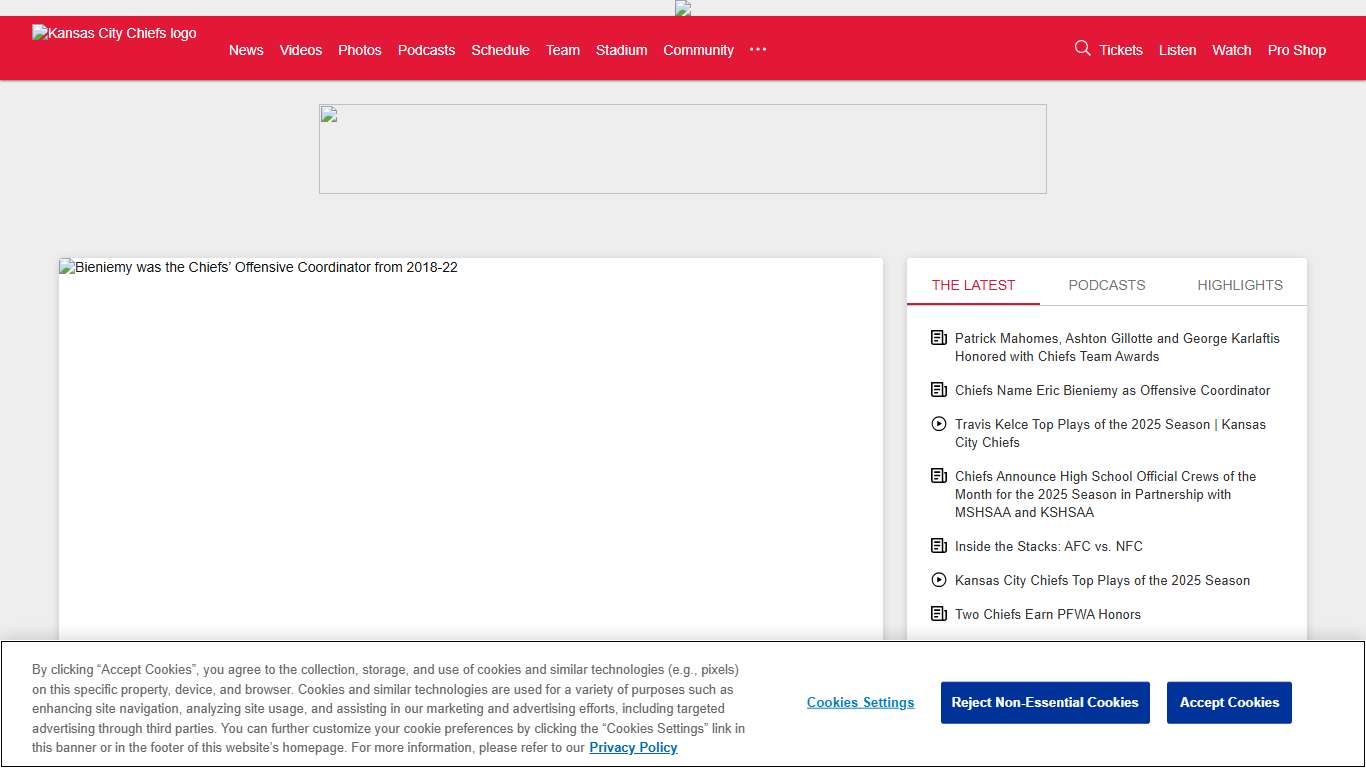
Task: Open the Stadium navigation item
Action: coord(621,50)
